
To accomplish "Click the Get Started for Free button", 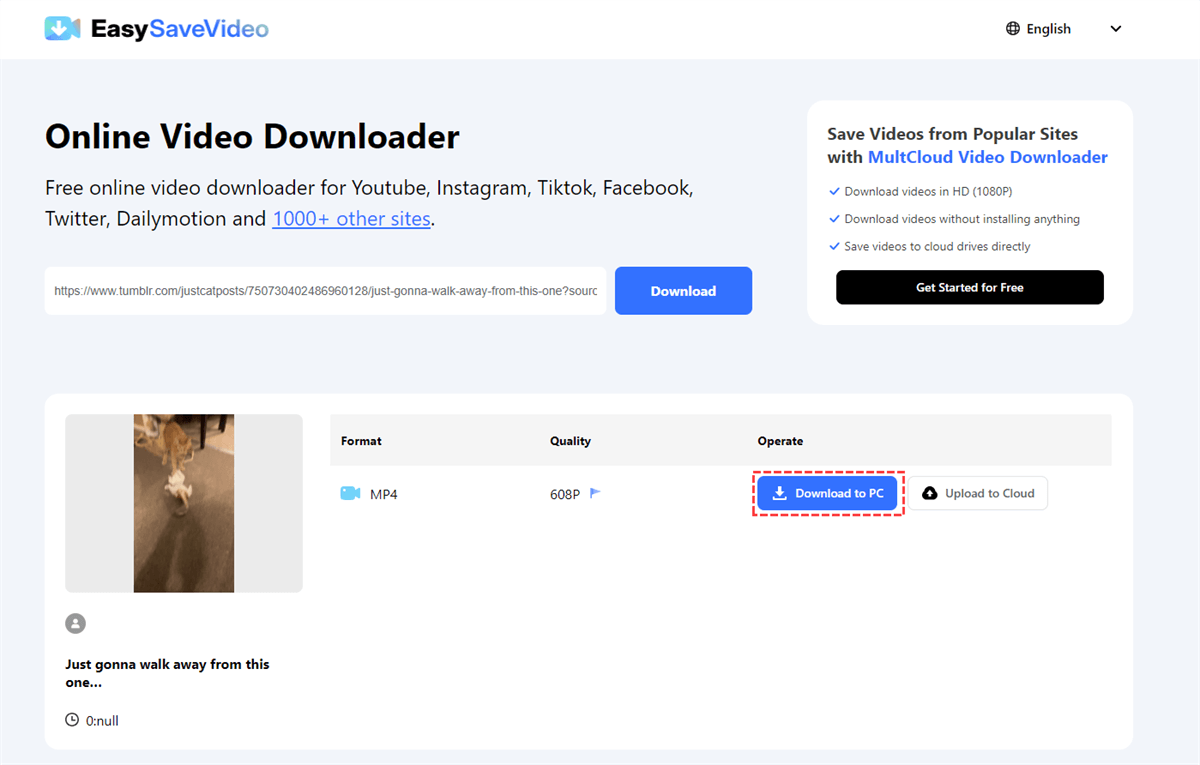I will click(x=970, y=287).
